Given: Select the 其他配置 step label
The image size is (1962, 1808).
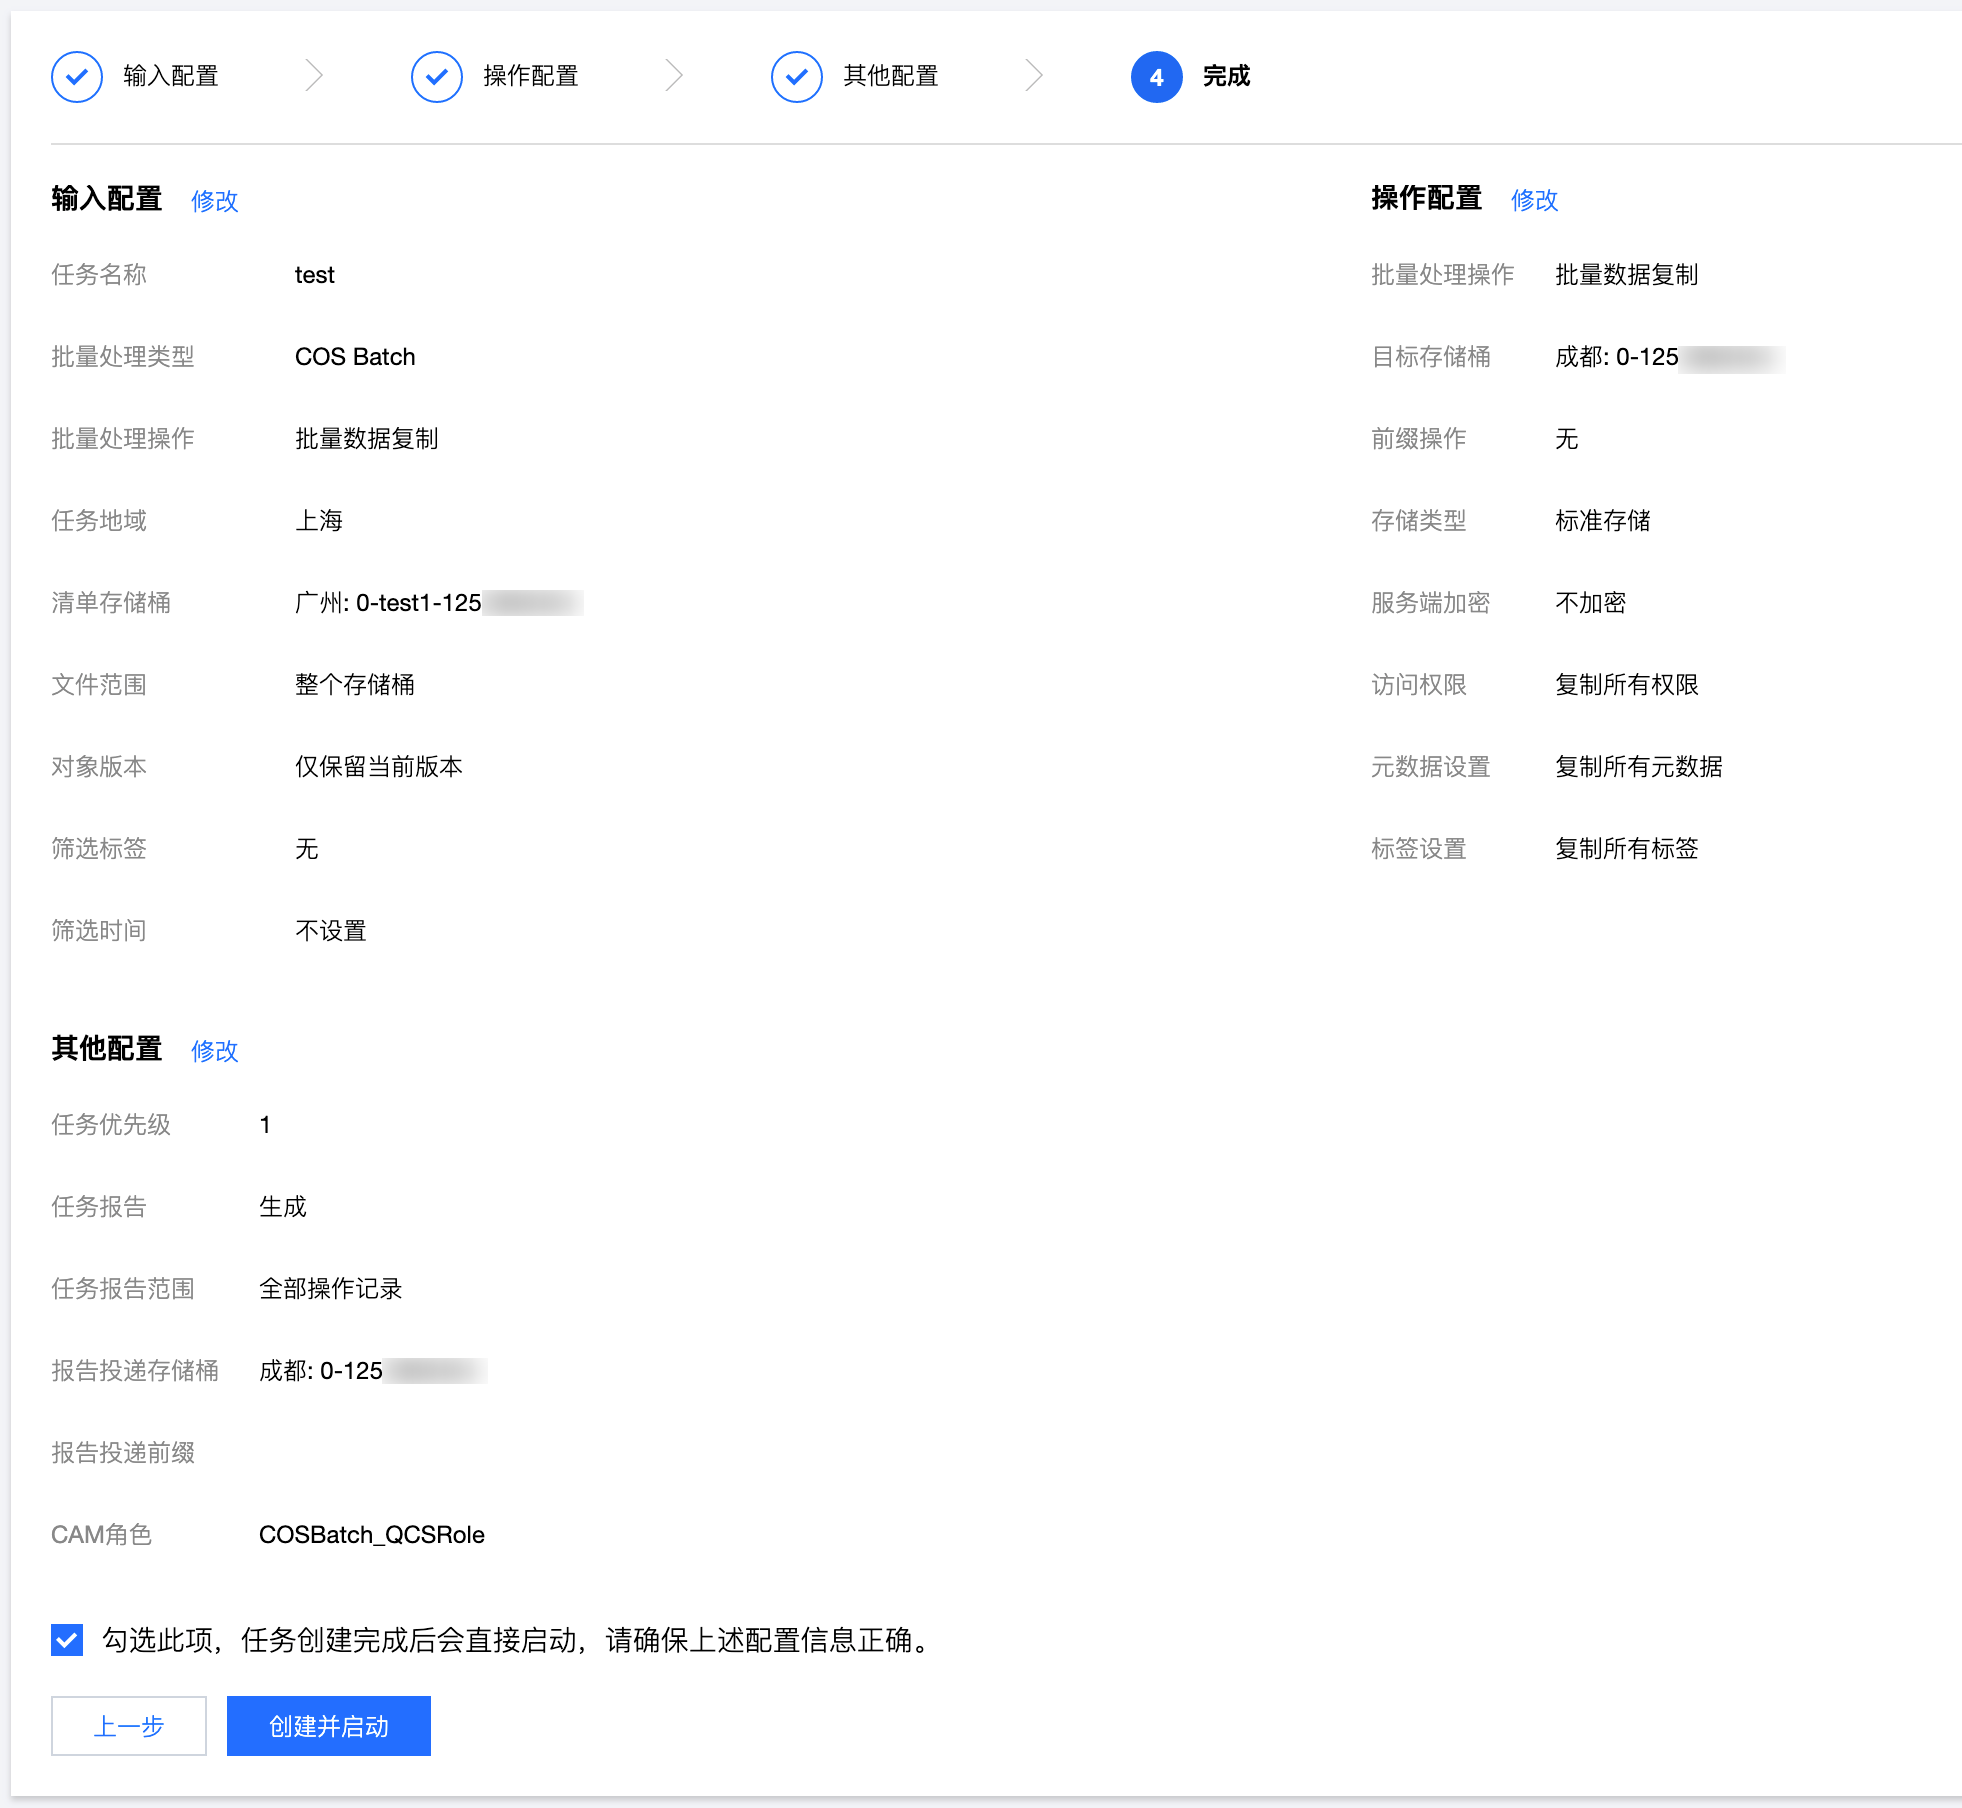Looking at the screenshot, I should click(891, 76).
